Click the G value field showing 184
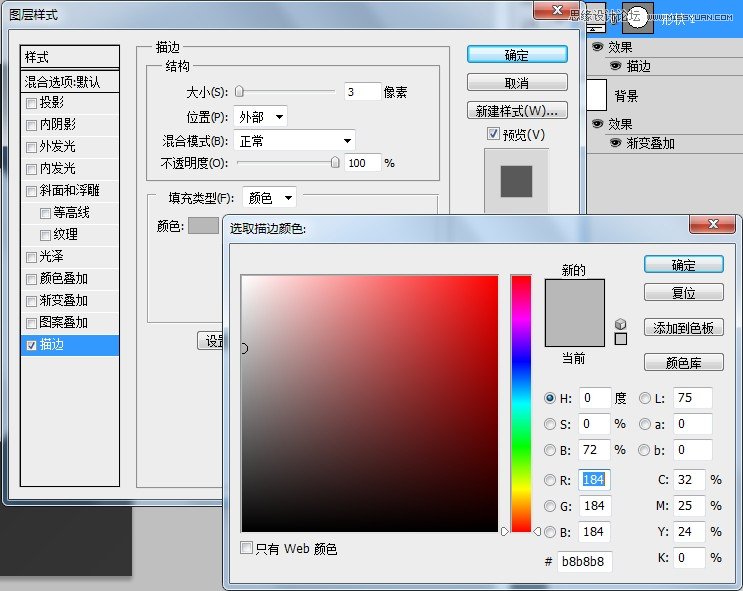 pos(594,506)
